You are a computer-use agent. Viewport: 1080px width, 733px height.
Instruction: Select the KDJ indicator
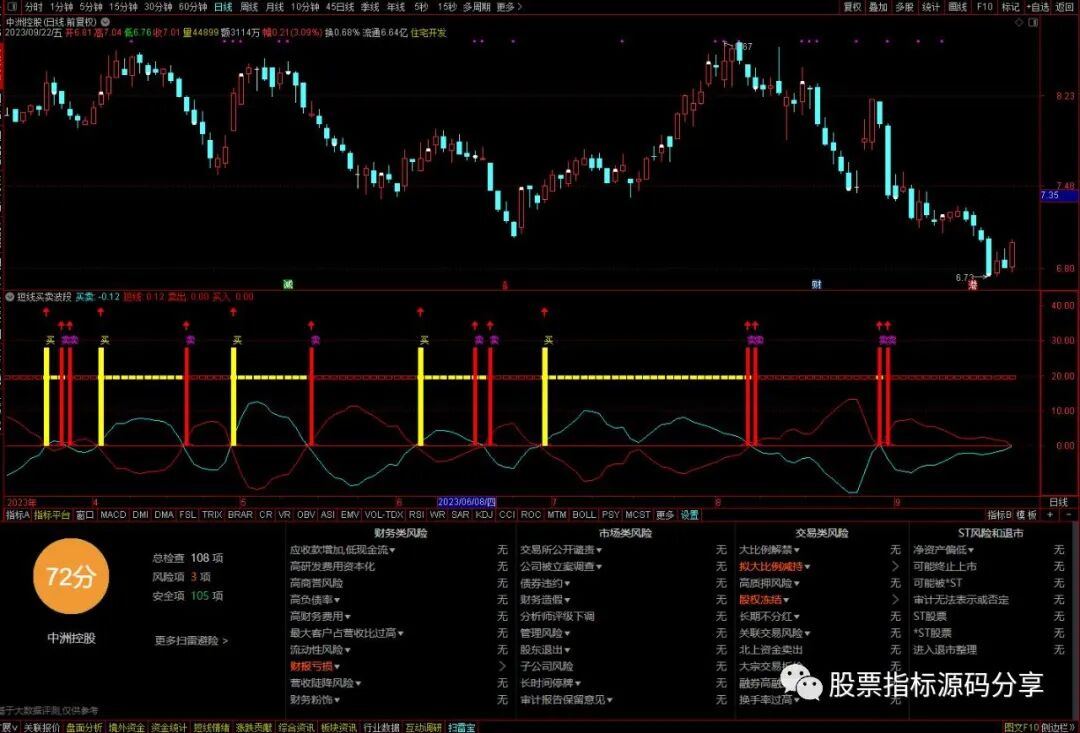tap(484, 515)
